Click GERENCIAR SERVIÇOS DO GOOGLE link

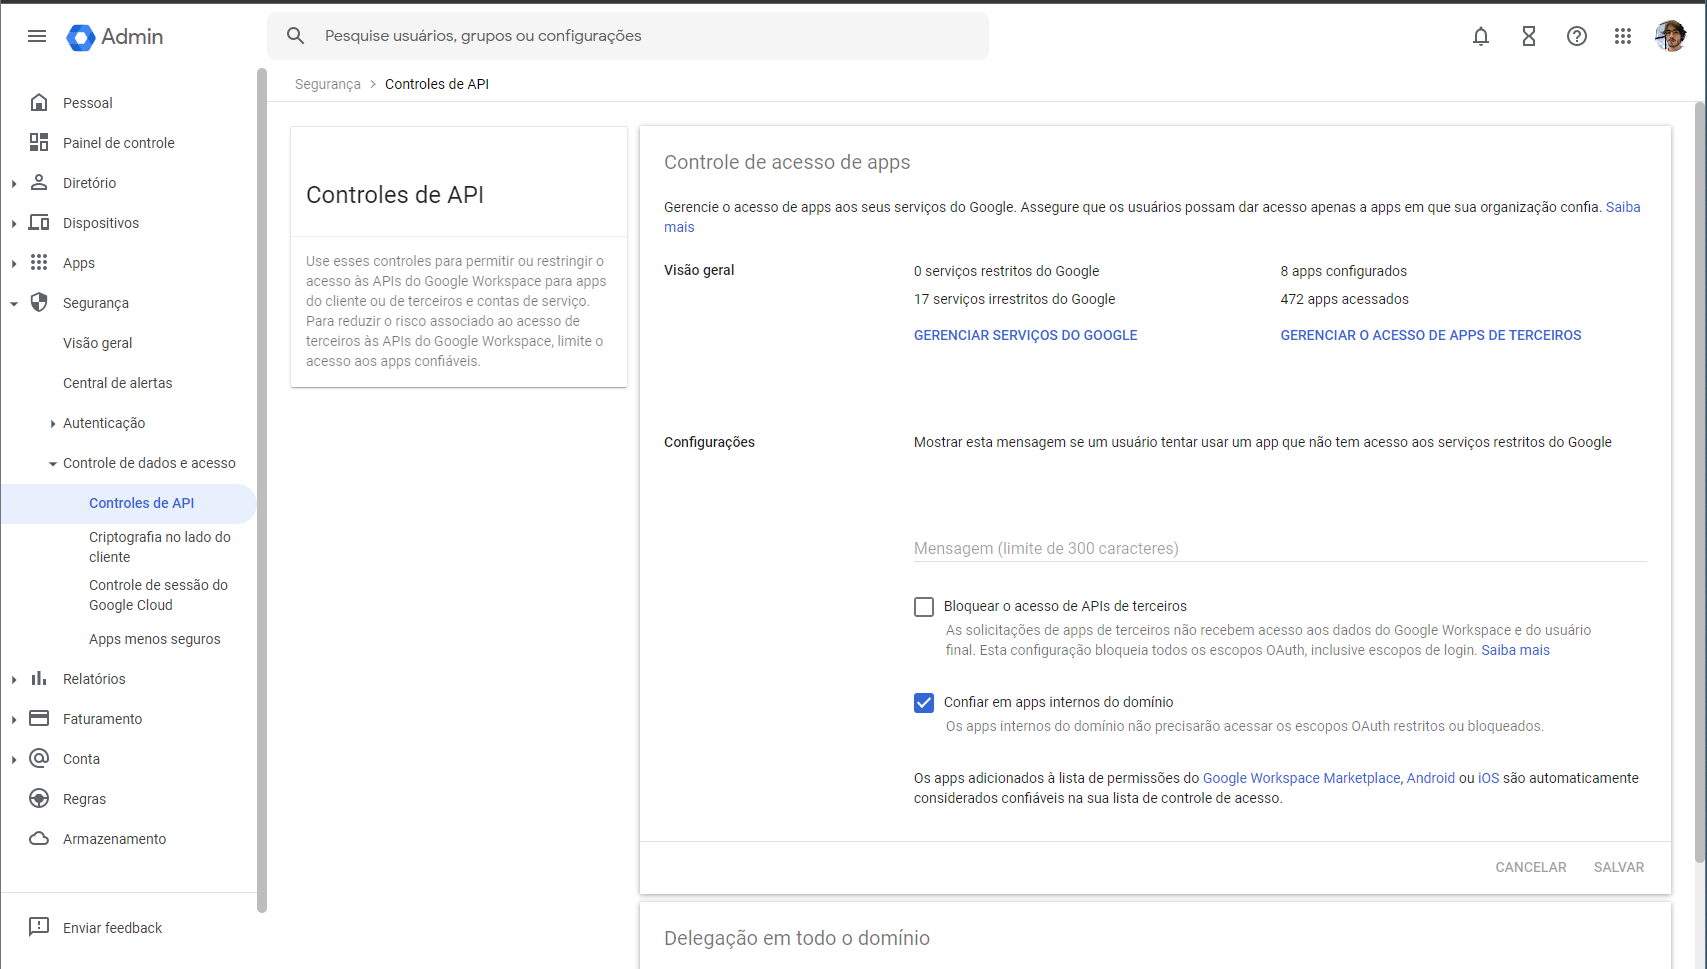point(1025,335)
